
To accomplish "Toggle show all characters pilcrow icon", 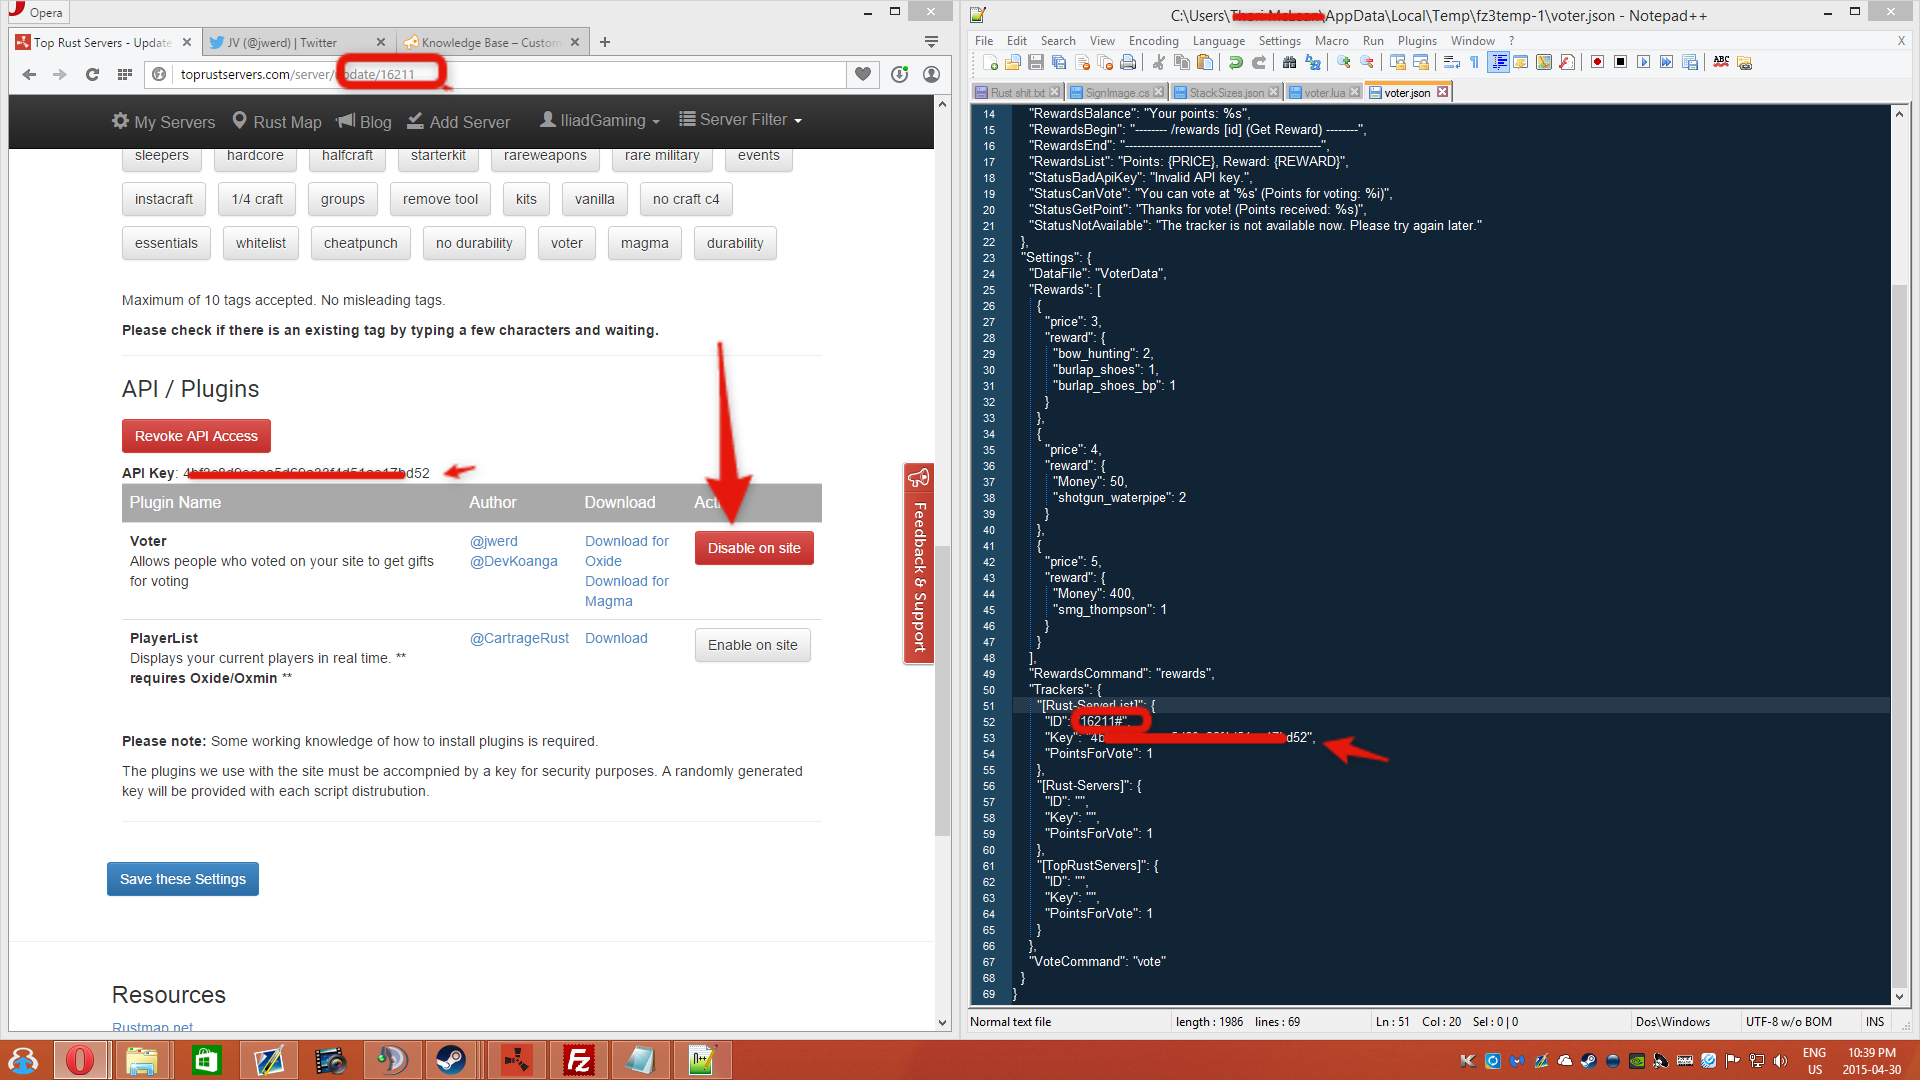I will click(1474, 62).
